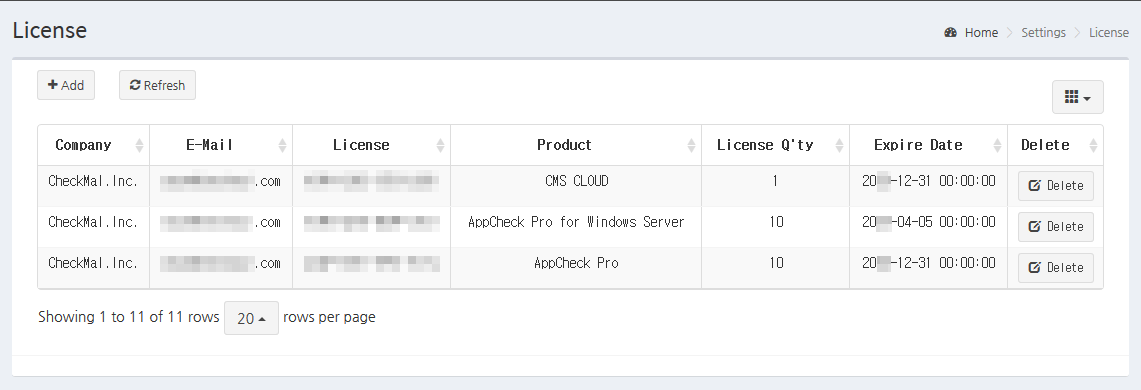Go to Home breadcrumb link
The width and height of the screenshot is (1141, 390).
pos(981,33)
